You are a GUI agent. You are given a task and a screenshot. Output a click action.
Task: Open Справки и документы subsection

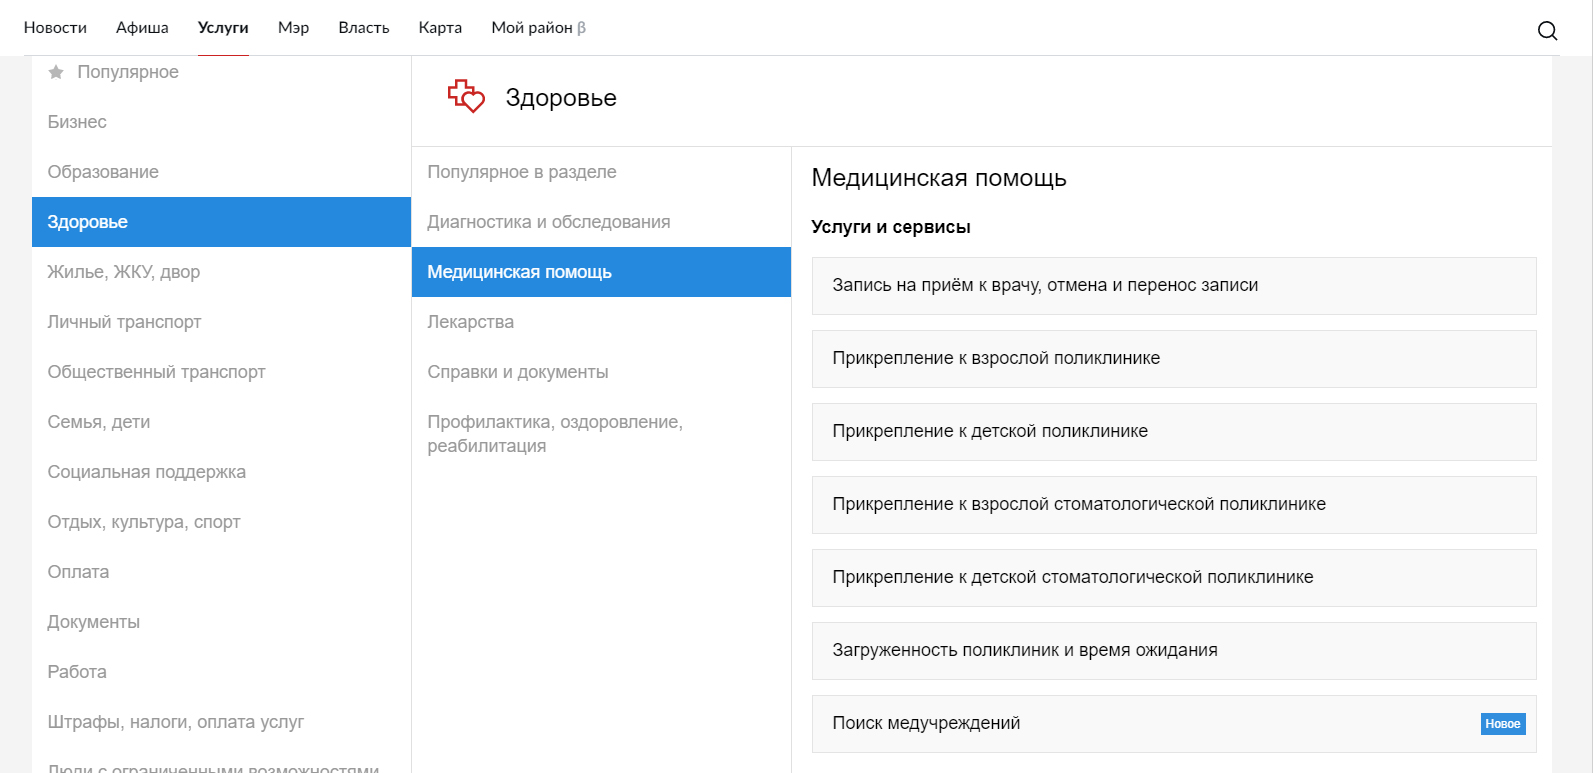point(517,372)
